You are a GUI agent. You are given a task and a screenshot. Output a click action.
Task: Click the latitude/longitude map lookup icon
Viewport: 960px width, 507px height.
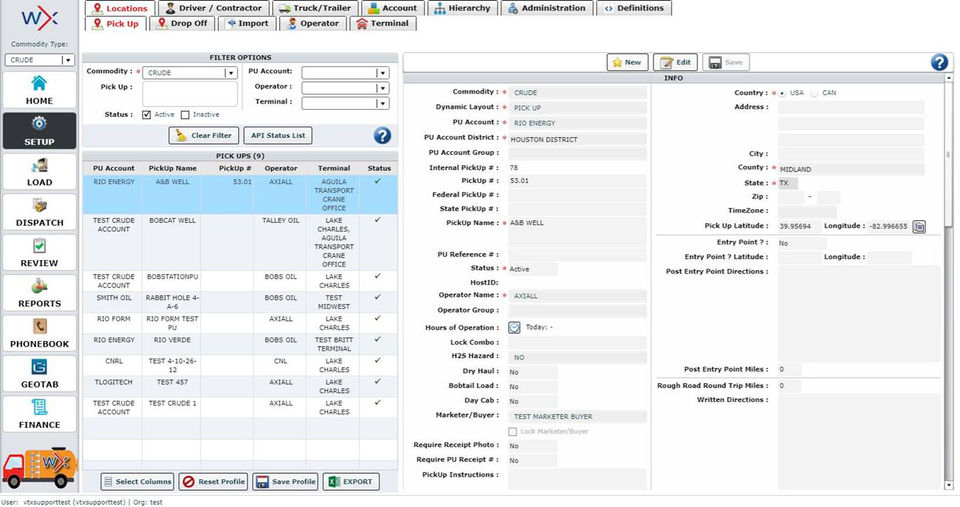coord(919,227)
